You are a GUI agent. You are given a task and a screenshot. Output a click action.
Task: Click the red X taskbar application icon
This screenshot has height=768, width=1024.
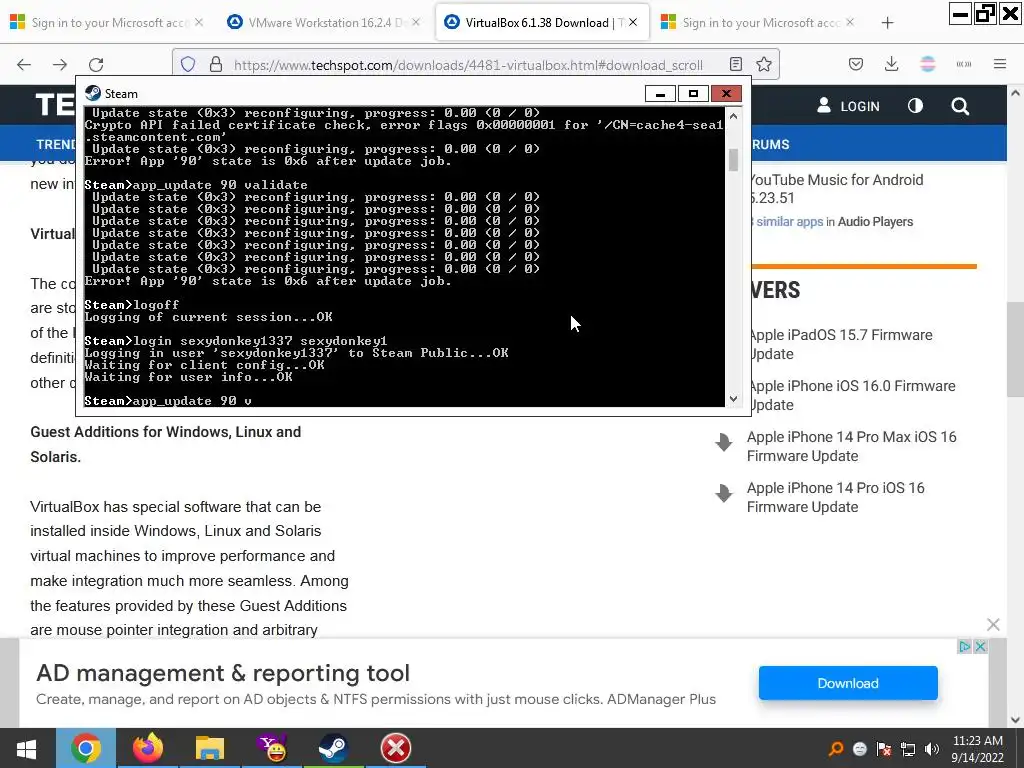396,748
